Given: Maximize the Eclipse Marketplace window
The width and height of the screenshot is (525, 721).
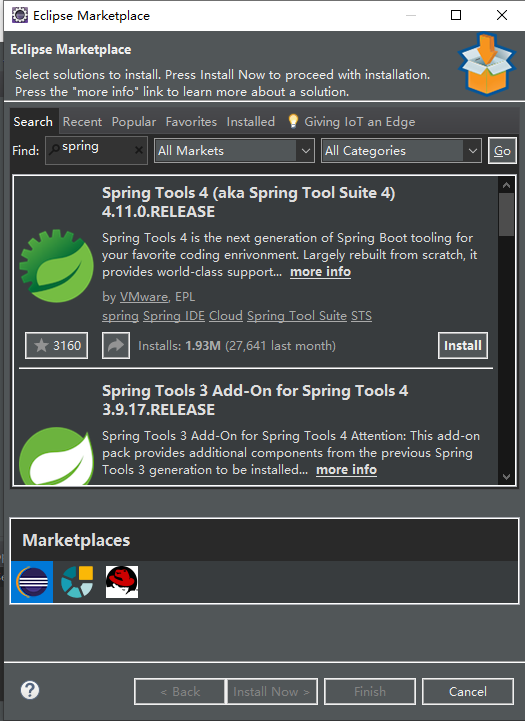Looking at the screenshot, I should click(456, 15).
